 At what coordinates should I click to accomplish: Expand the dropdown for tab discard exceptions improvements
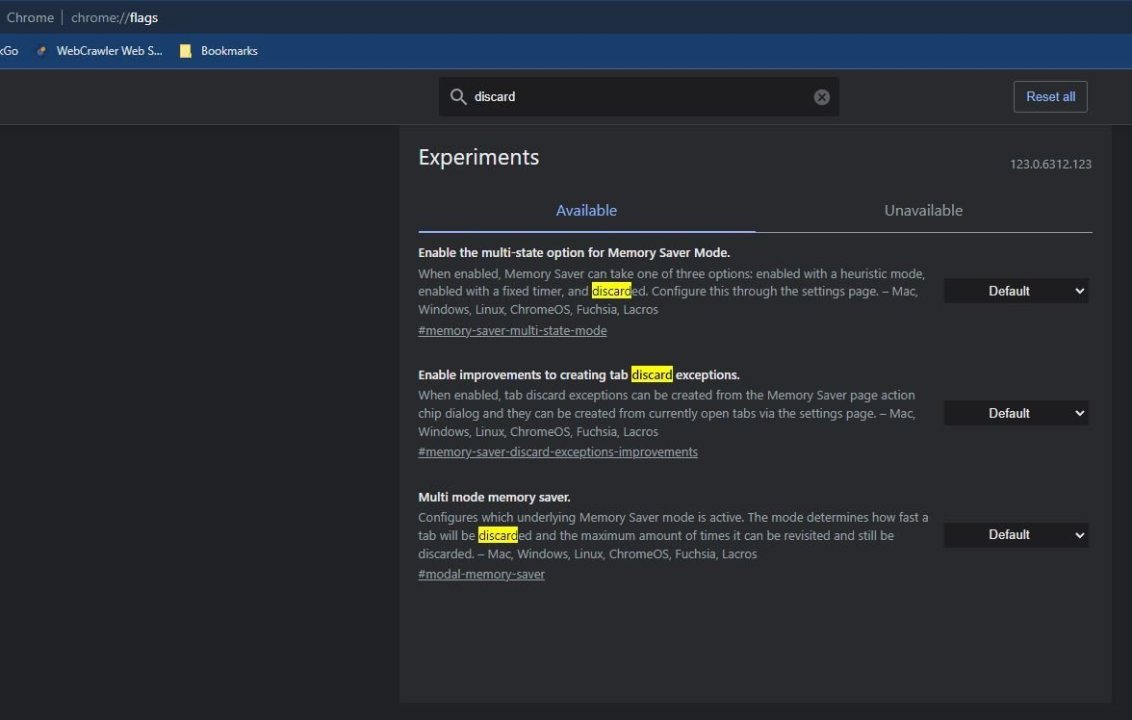click(x=1016, y=413)
